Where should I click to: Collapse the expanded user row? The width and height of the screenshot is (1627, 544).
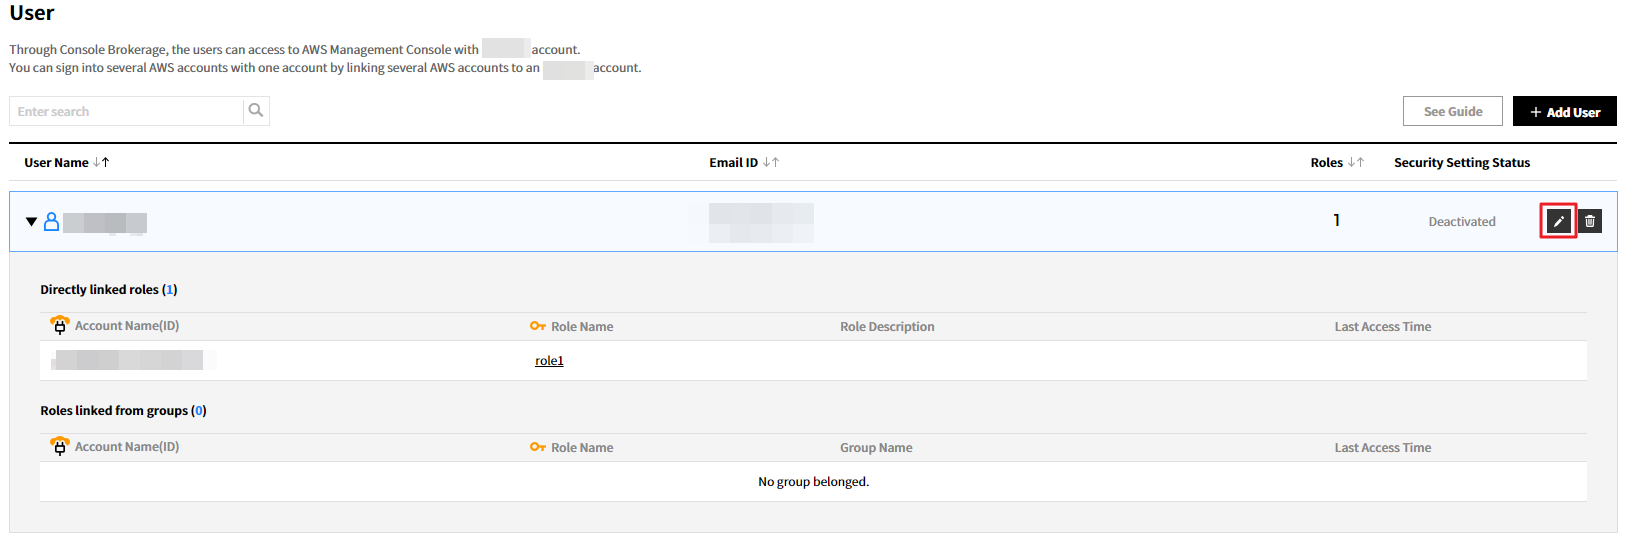point(31,222)
